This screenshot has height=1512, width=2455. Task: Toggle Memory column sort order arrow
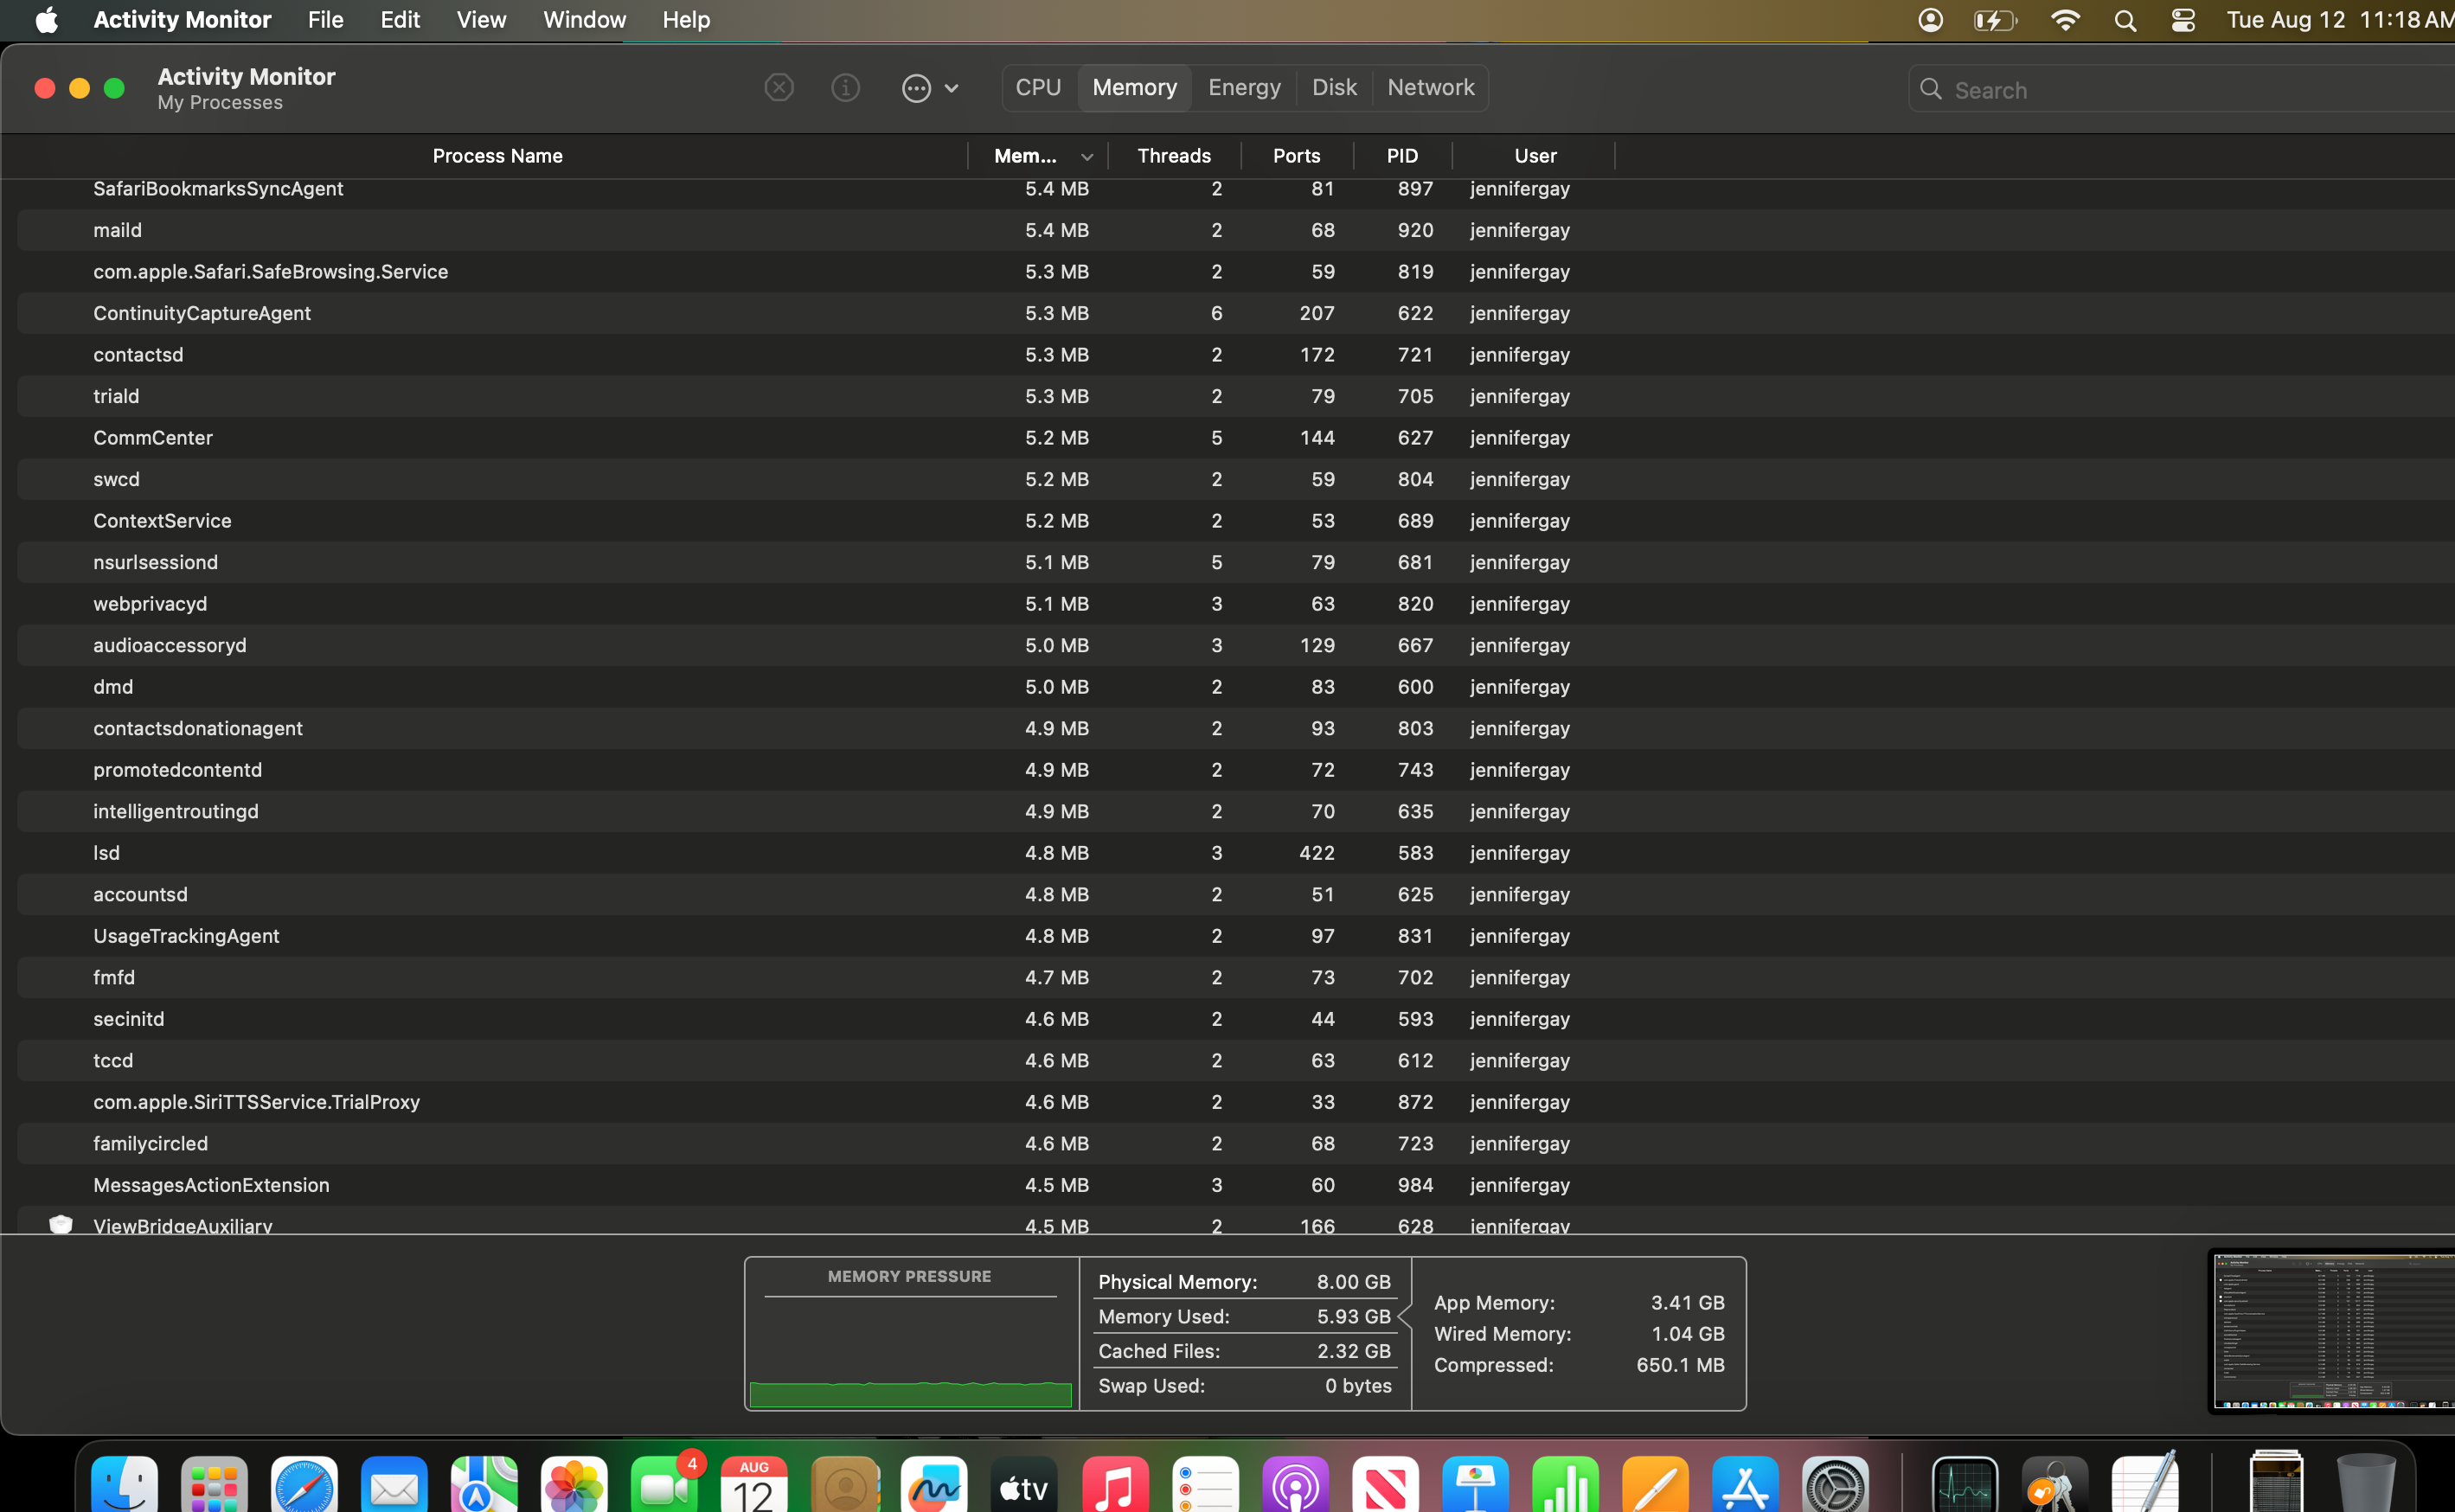pyautogui.click(x=1087, y=157)
